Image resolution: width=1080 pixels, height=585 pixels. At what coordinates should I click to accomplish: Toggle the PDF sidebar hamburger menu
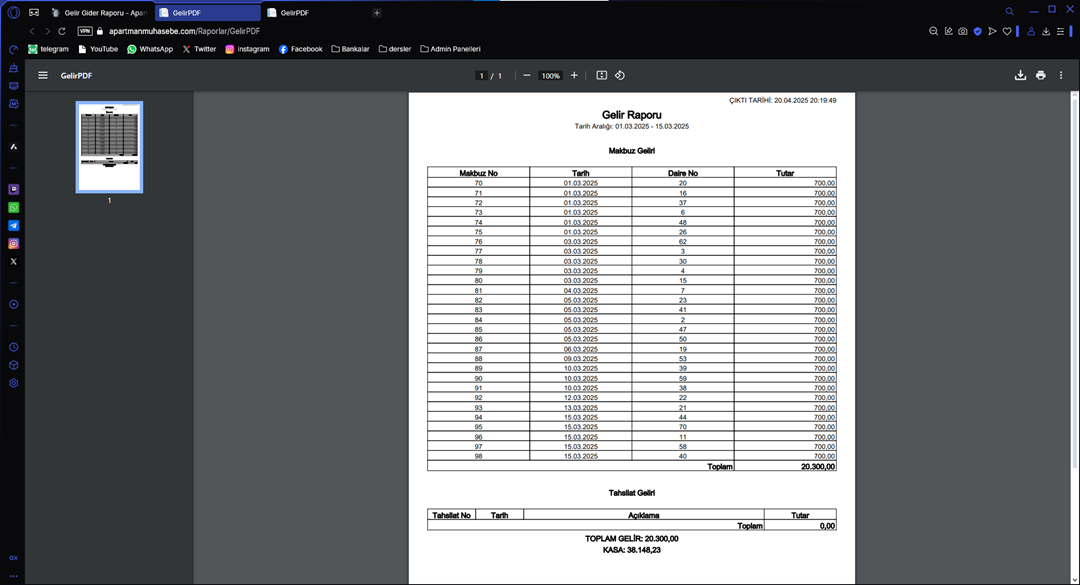click(x=43, y=75)
